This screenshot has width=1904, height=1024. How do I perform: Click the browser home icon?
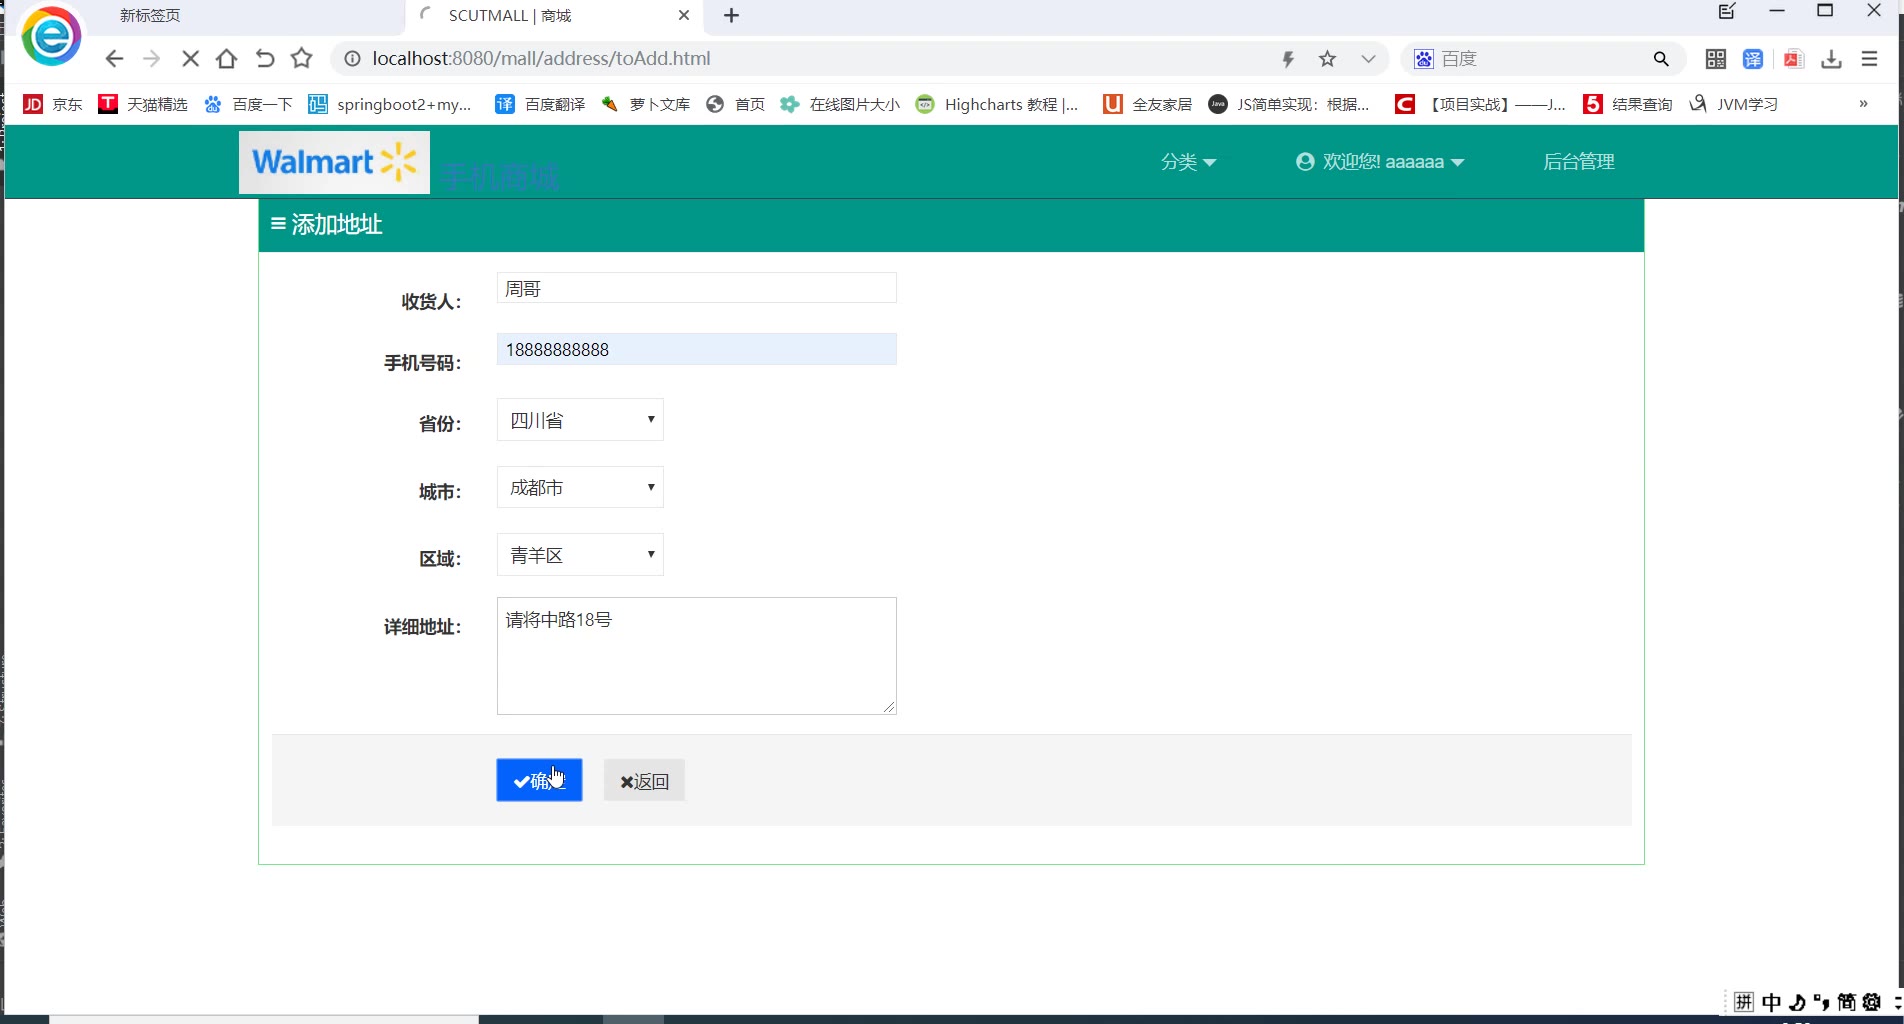[x=227, y=59]
